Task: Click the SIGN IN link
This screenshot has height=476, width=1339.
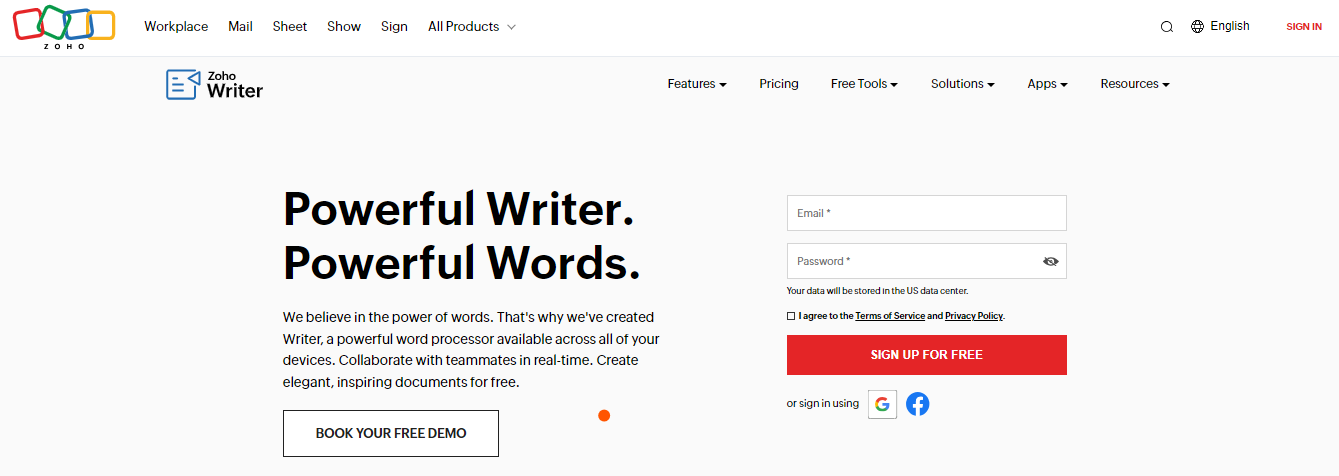Action: pyautogui.click(x=1304, y=27)
